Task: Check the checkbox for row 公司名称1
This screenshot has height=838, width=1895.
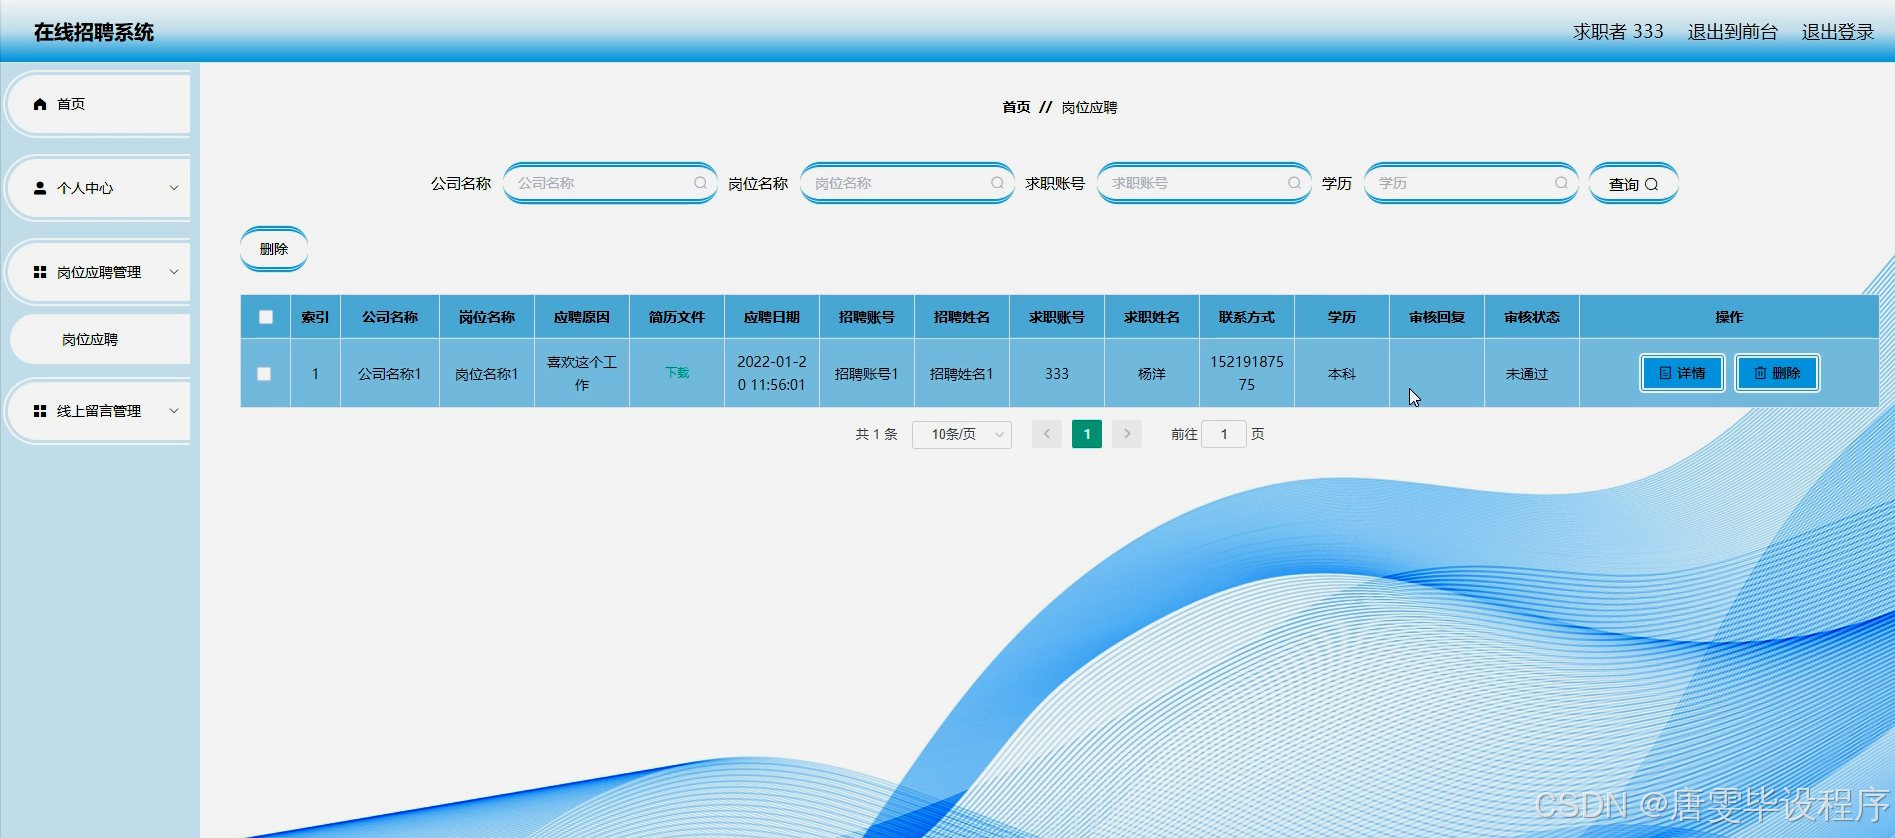Action: tap(264, 374)
